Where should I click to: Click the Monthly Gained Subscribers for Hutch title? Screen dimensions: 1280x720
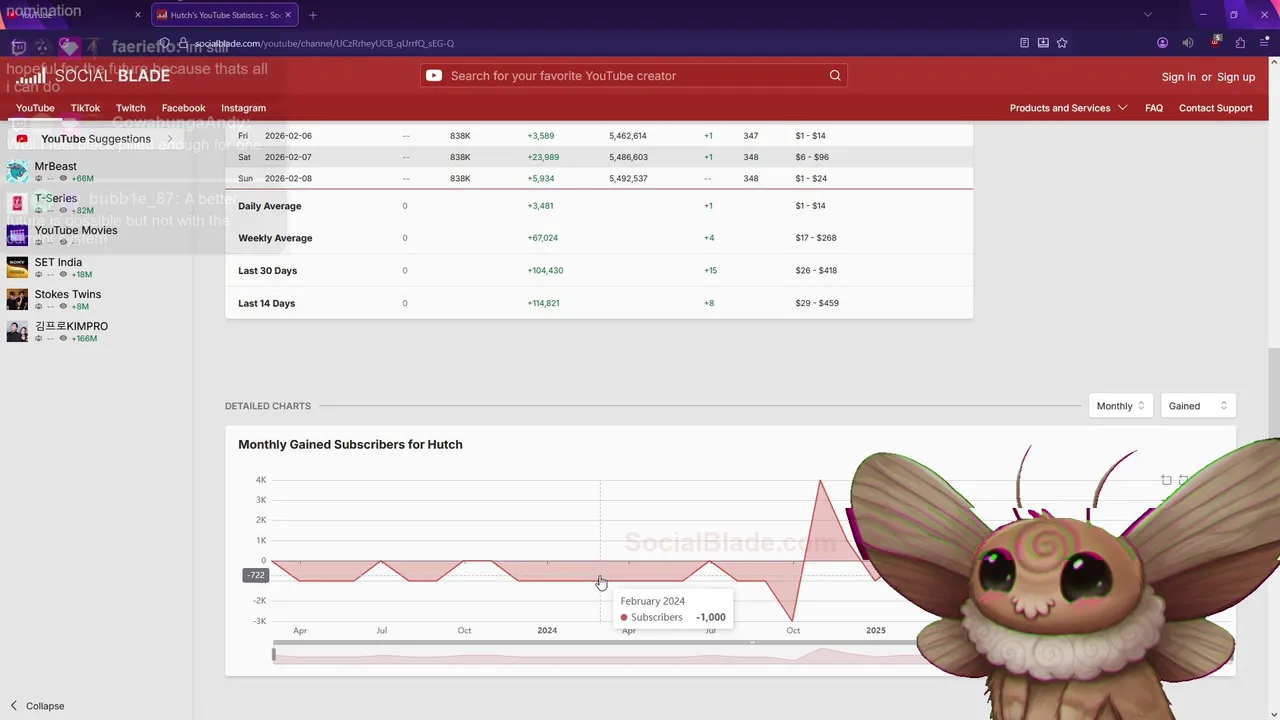[350, 444]
